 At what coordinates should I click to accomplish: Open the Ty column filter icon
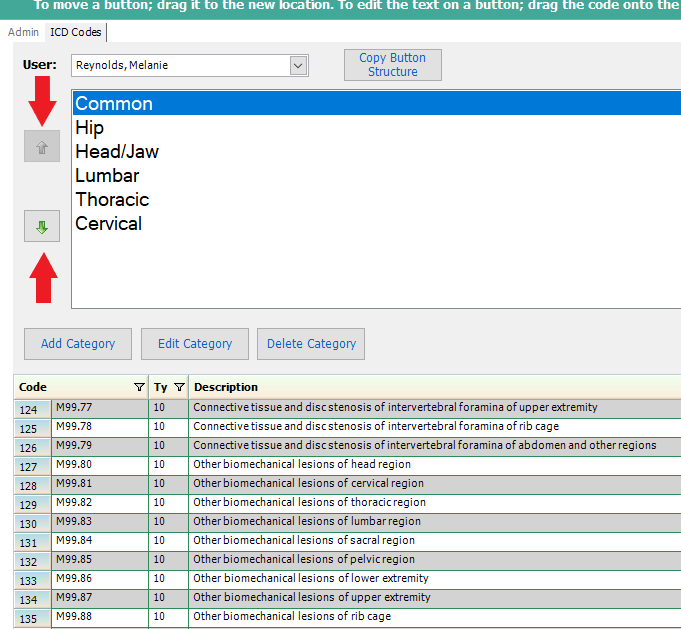tap(179, 387)
